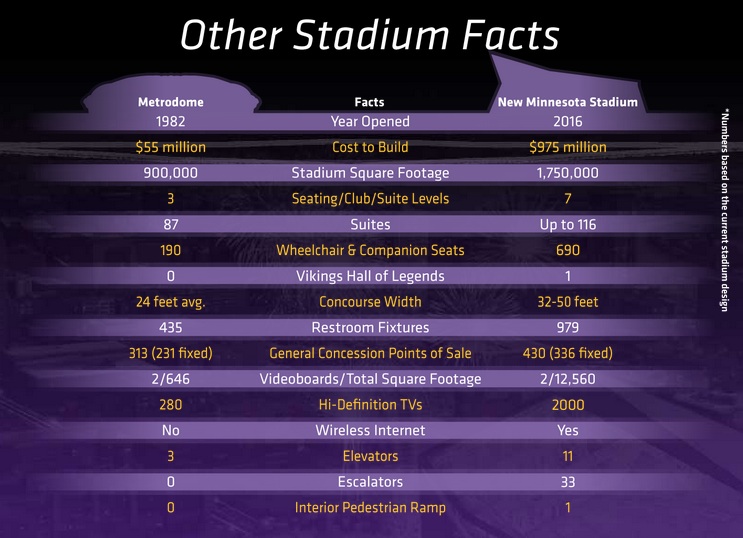
Task: Select the Vikings Hall of Legends row
Action: click(x=370, y=276)
